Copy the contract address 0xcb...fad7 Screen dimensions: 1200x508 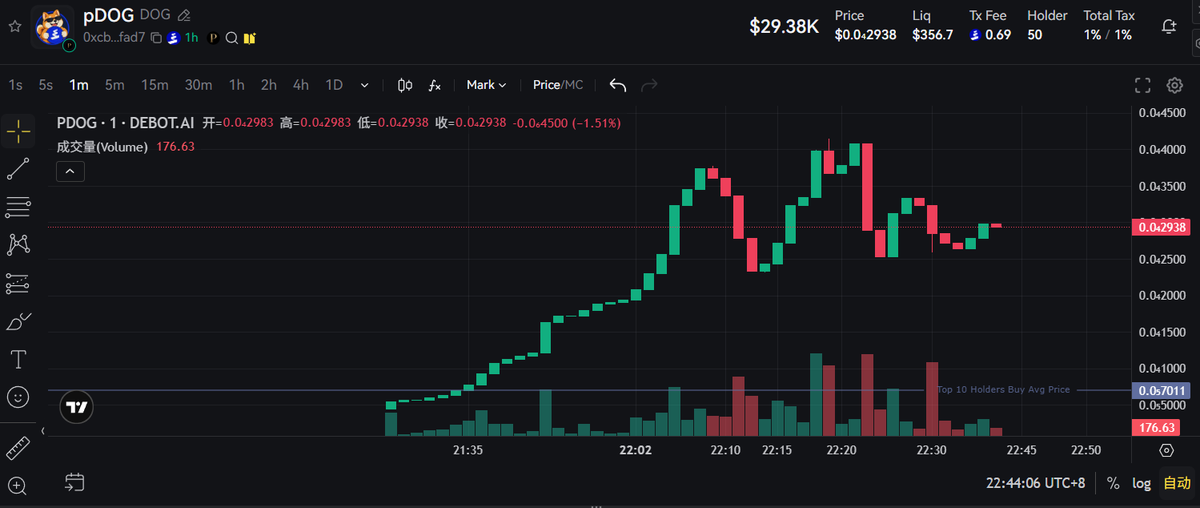[156, 38]
